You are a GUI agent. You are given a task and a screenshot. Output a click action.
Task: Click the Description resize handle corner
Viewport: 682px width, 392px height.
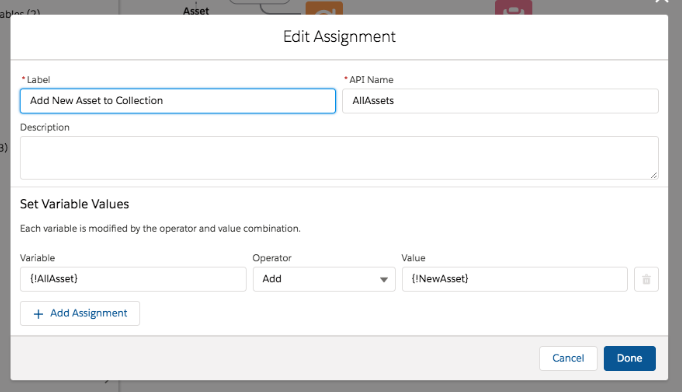pos(654,175)
